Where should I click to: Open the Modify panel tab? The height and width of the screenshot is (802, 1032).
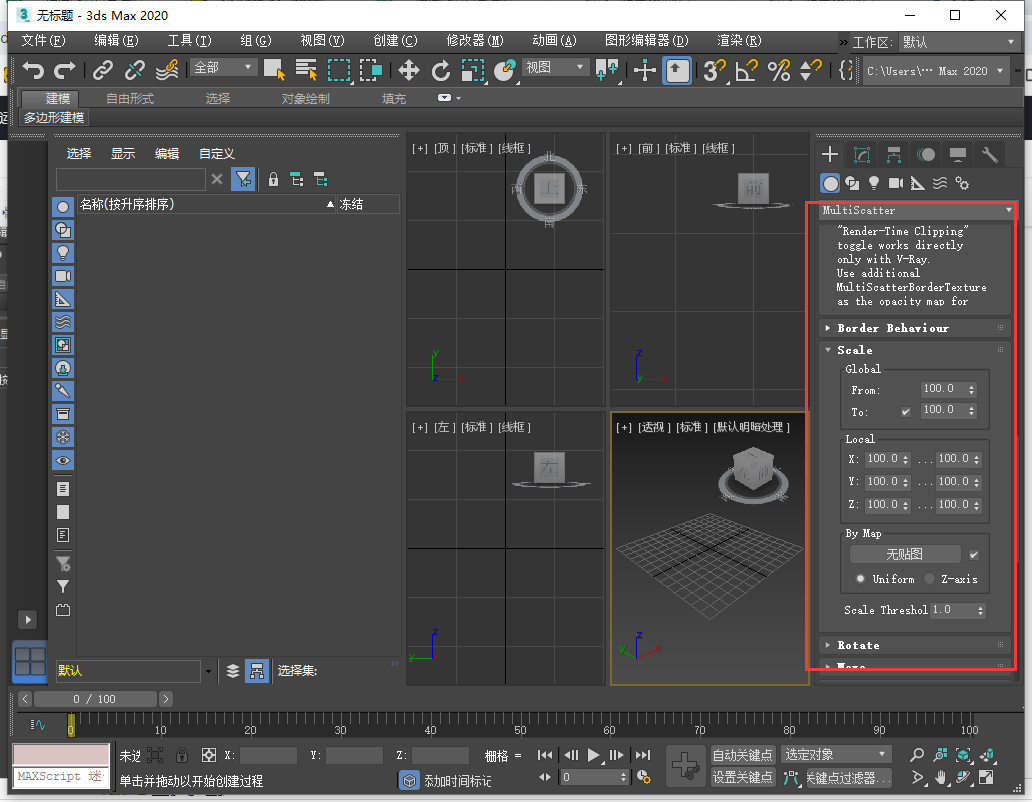(x=862, y=155)
